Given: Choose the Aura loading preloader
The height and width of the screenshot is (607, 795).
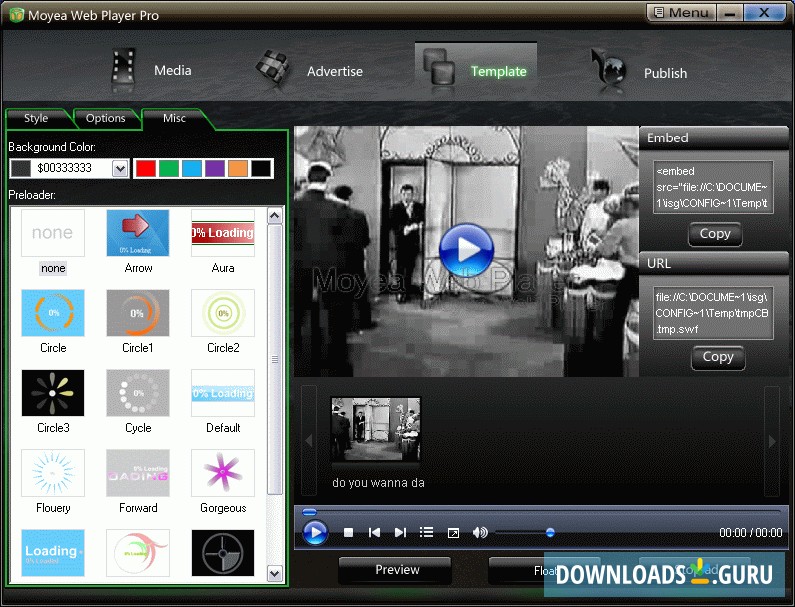Looking at the screenshot, I should click(223, 233).
